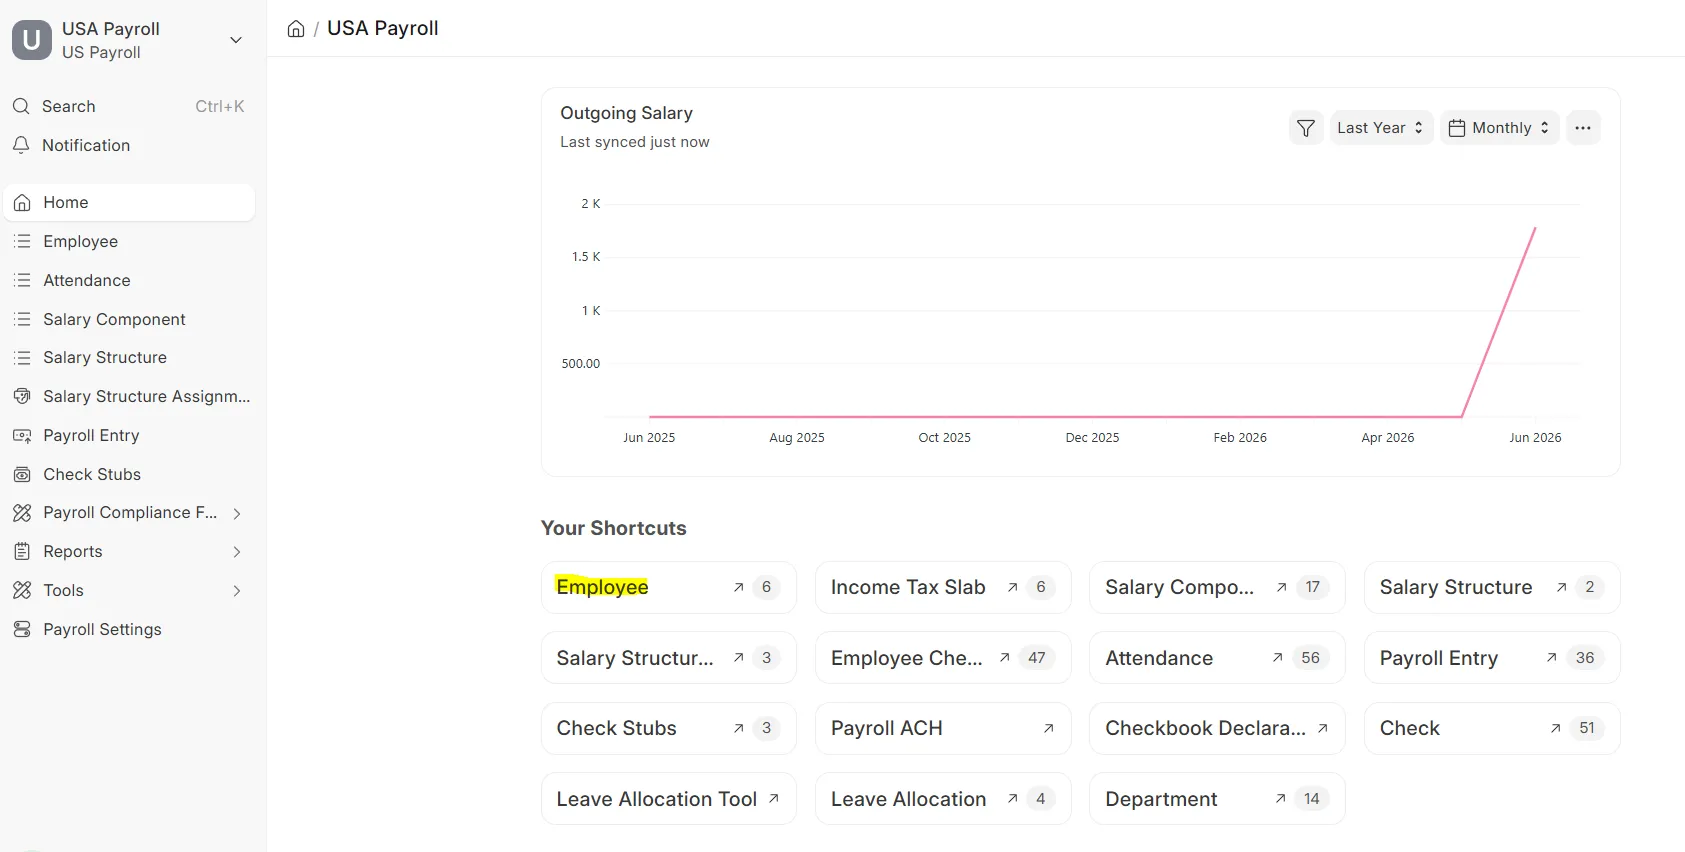Click the Salary Structure Assignment sidebar icon

[x=22, y=396]
